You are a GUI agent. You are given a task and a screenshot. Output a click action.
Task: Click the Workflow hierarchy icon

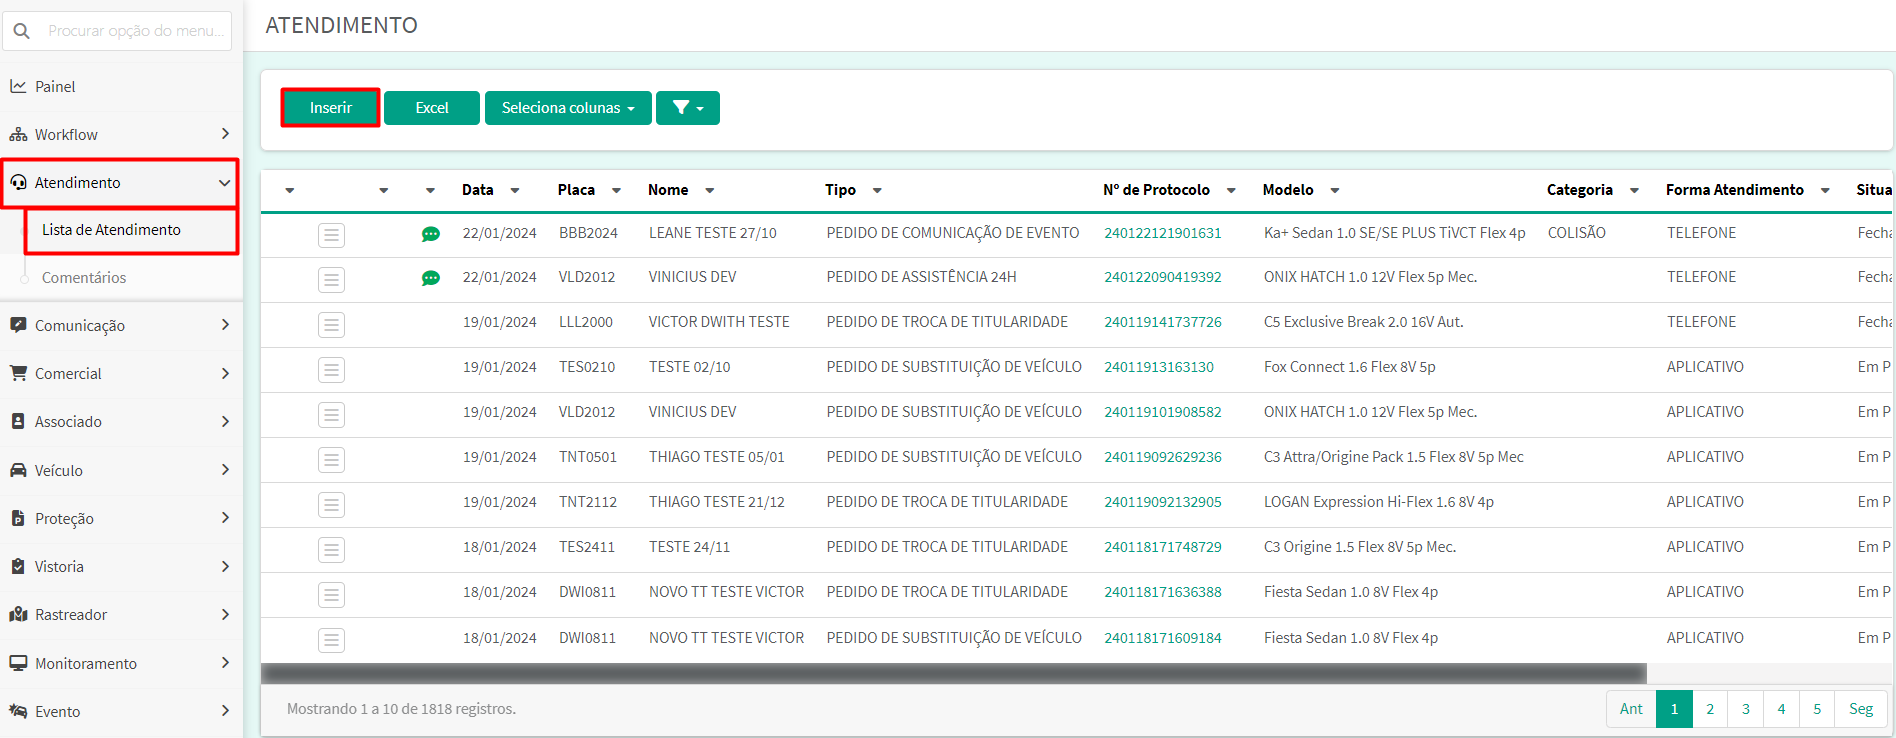[x=18, y=134]
